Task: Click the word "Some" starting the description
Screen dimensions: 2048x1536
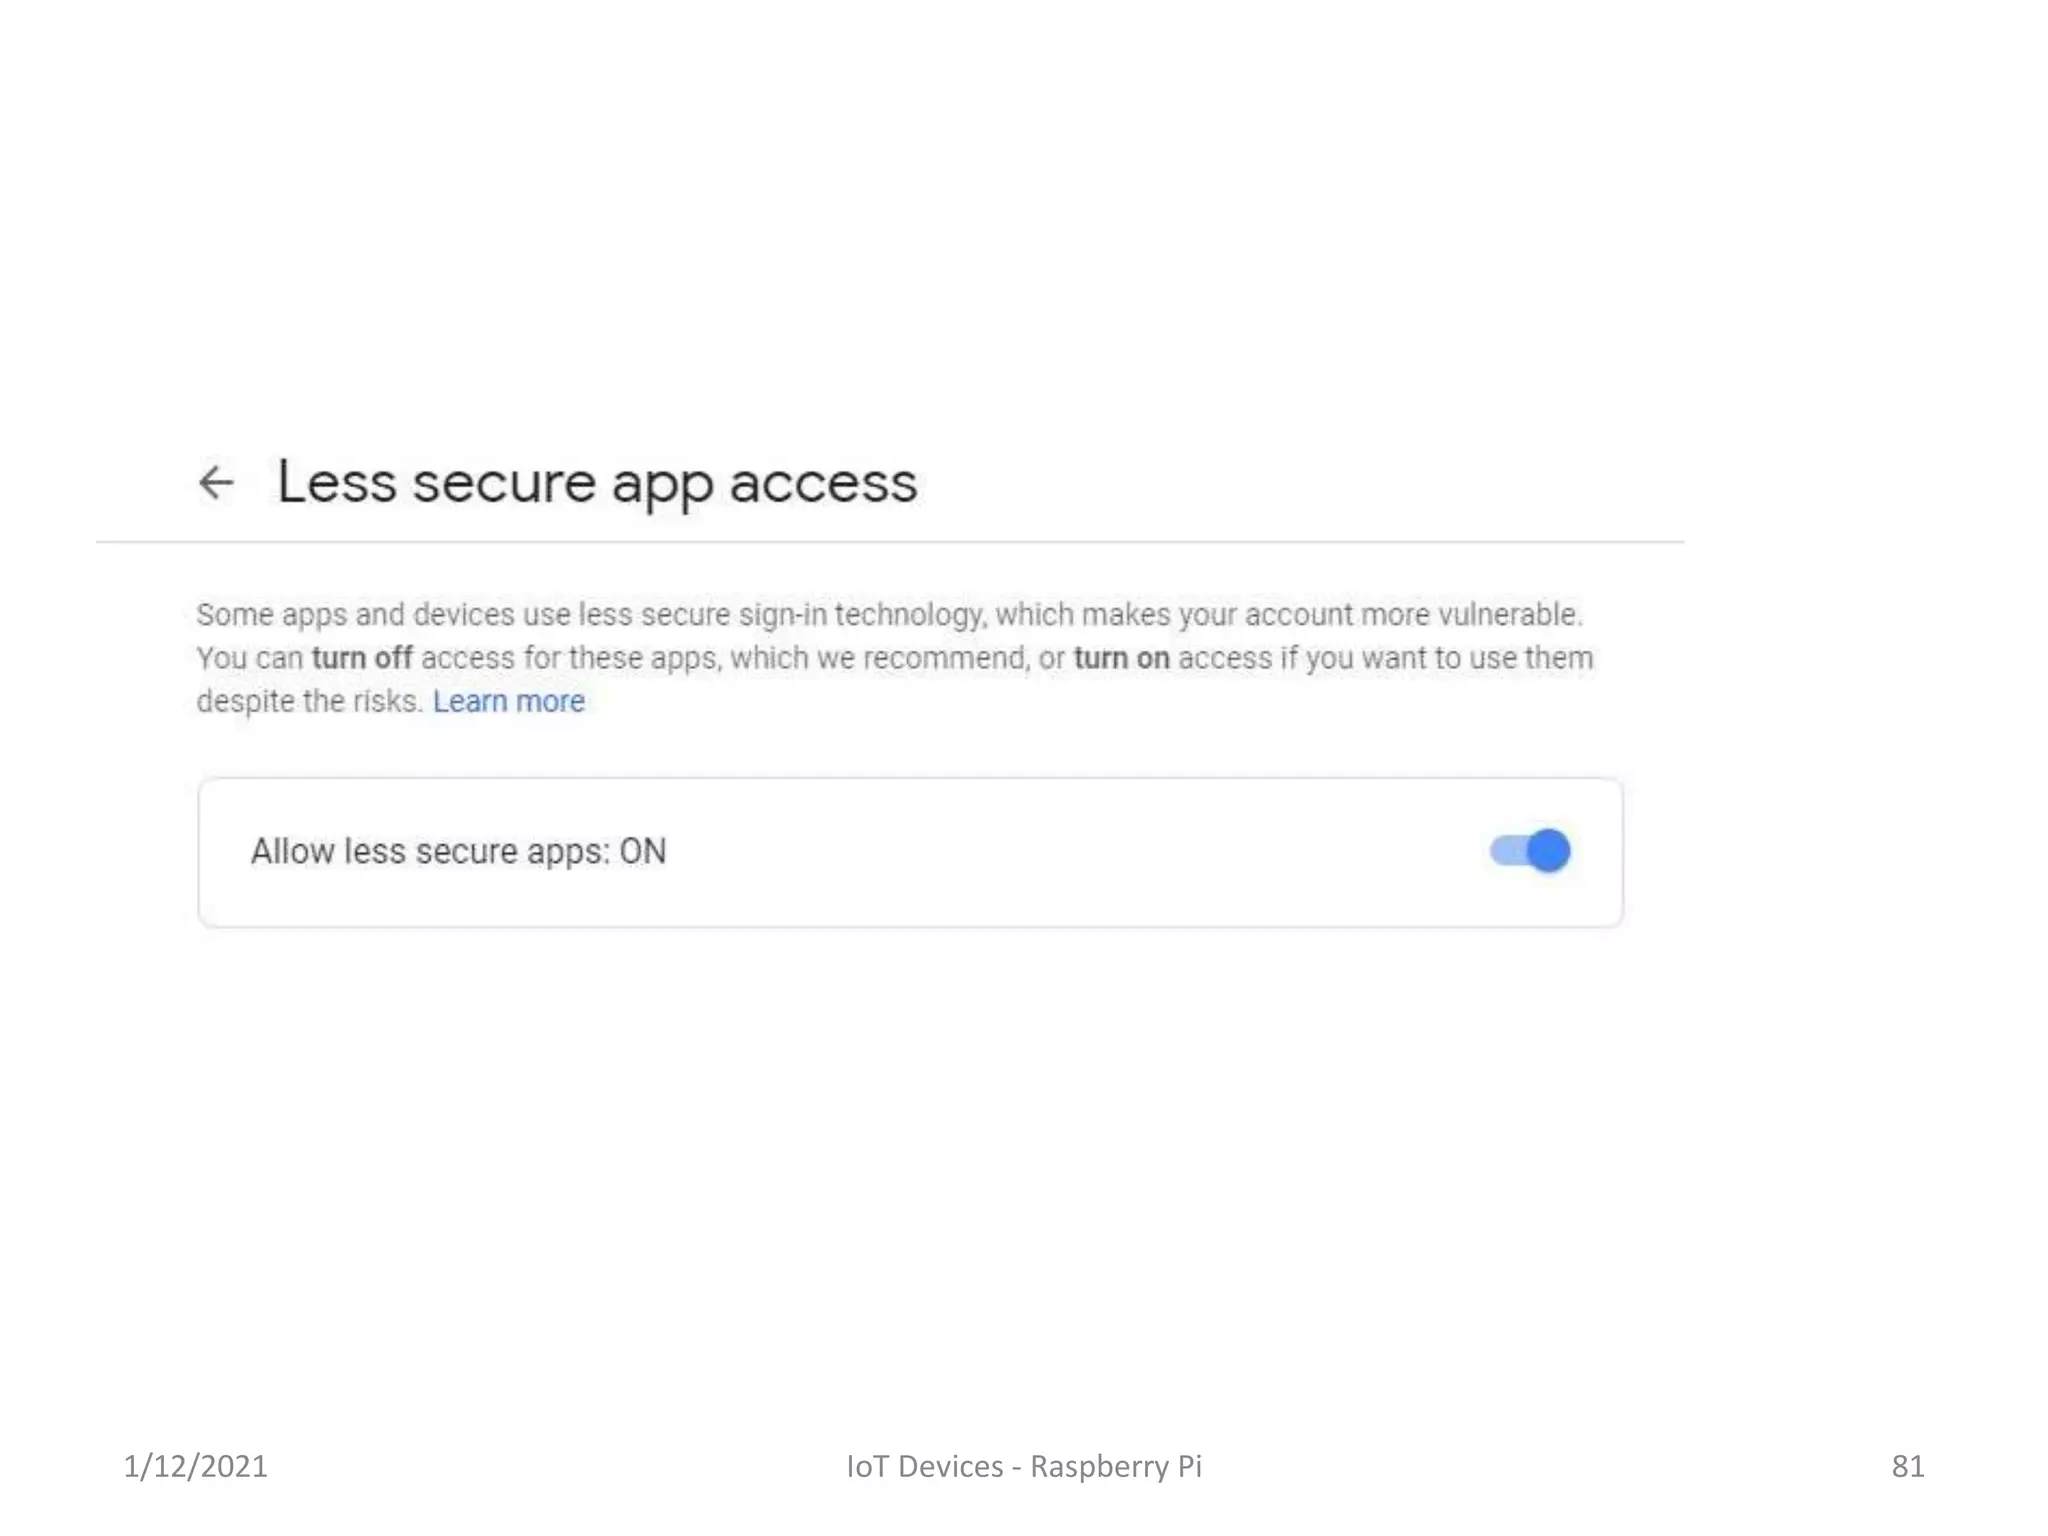Action: (235, 614)
